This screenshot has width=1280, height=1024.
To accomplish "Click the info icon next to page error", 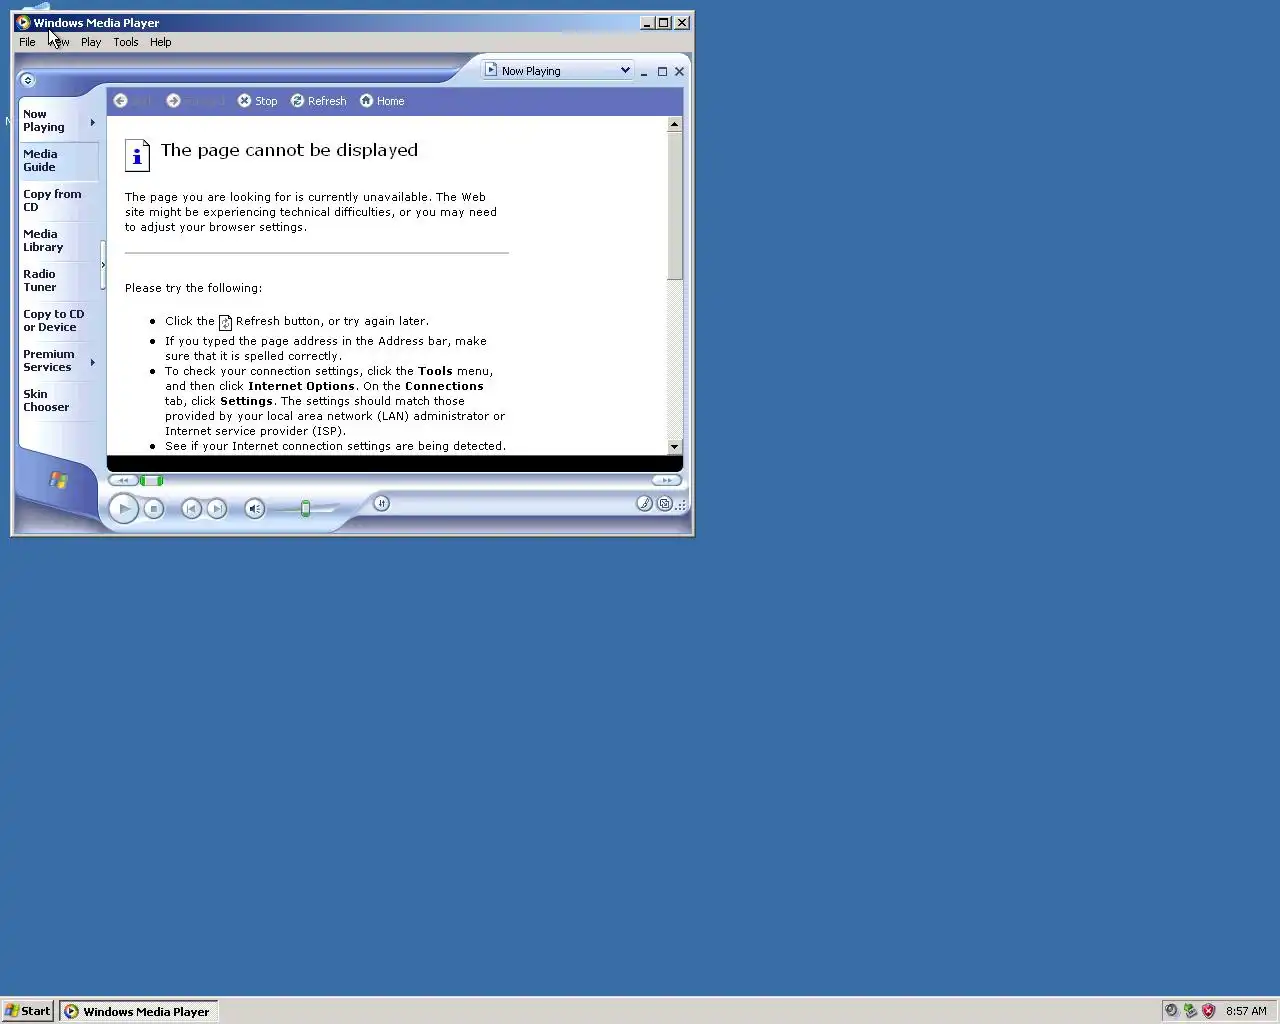I will tap(137, 155).
